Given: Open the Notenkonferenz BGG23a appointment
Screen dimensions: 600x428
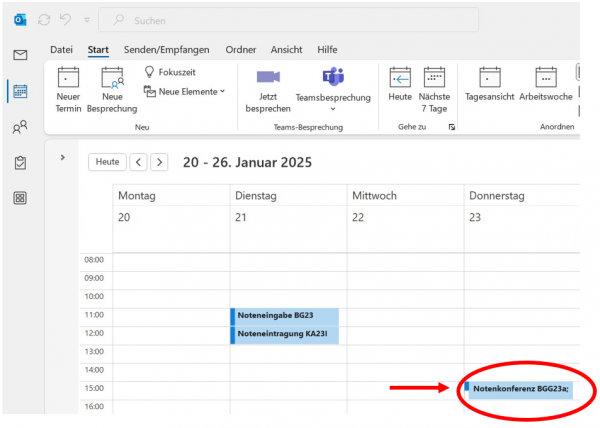Looking at the screenshot, I should (519, 388).
